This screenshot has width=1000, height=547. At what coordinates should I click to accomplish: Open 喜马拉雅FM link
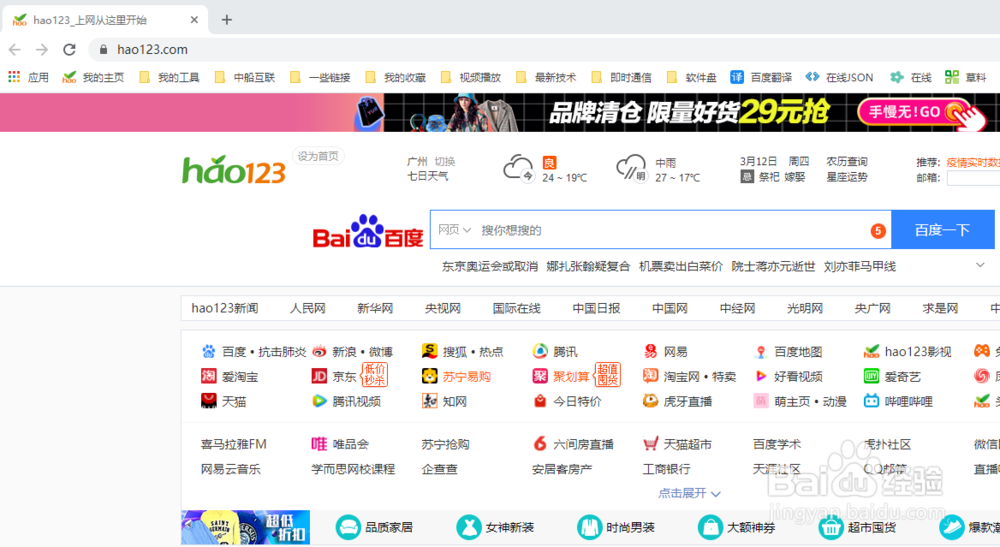(233, 444)
